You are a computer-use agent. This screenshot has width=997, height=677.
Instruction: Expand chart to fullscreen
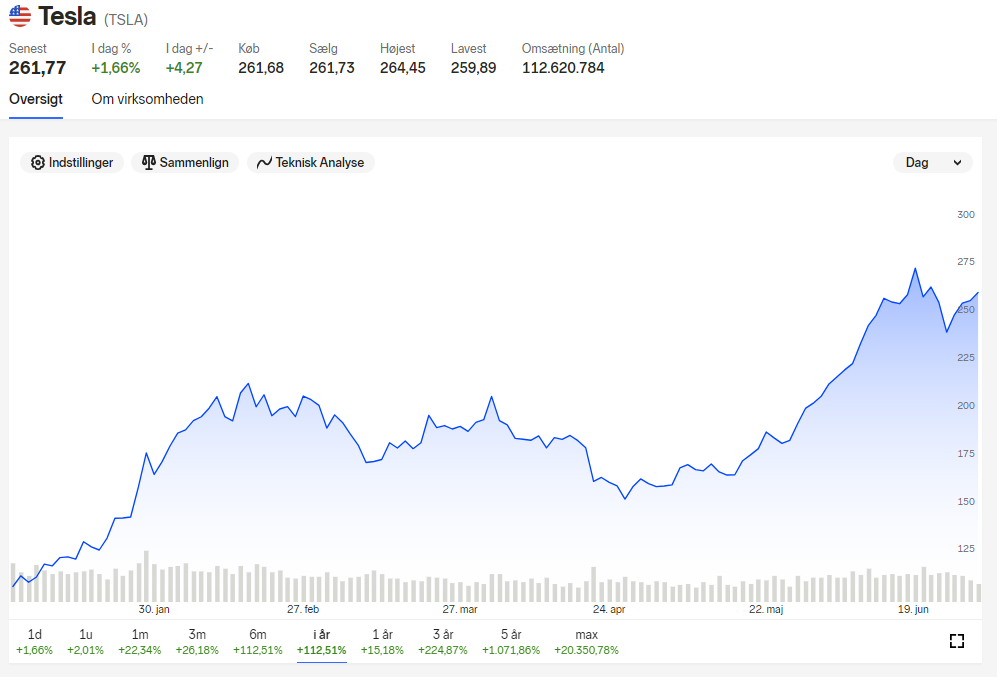pos(956,641)
